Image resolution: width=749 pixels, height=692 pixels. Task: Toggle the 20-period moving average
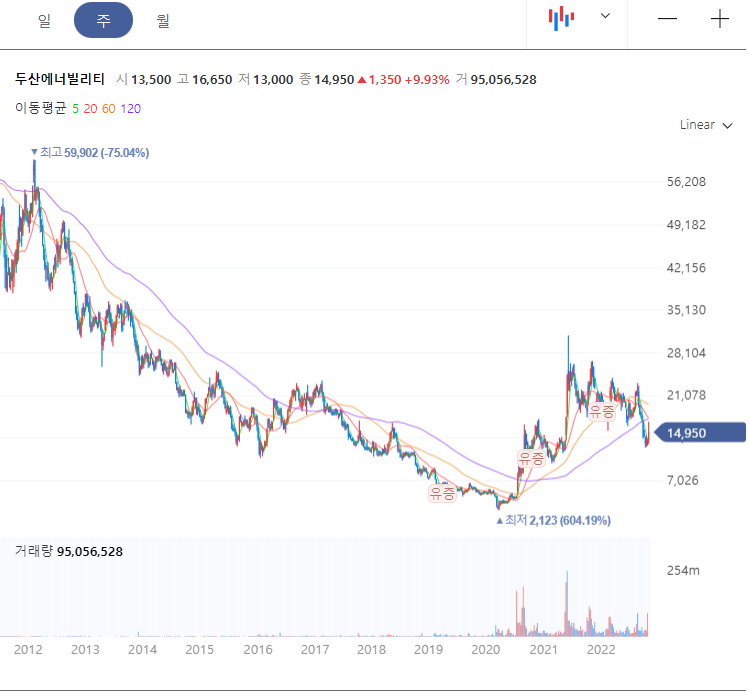pyautogui.click(x=90, y=109)
